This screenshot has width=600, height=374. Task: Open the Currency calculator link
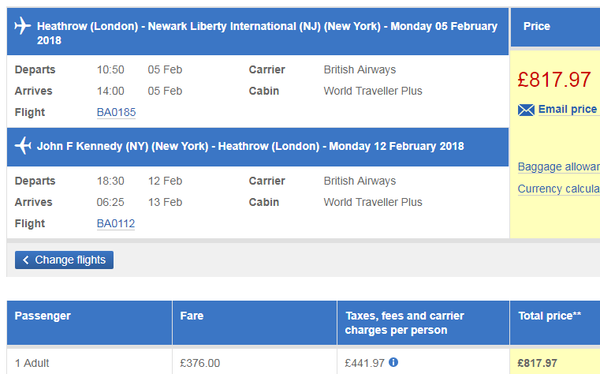point(559,189)
